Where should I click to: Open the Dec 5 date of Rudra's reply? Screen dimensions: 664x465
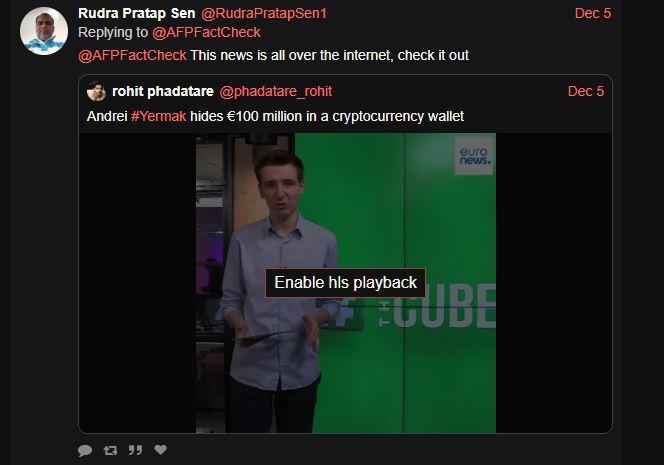tap(593, 13)
